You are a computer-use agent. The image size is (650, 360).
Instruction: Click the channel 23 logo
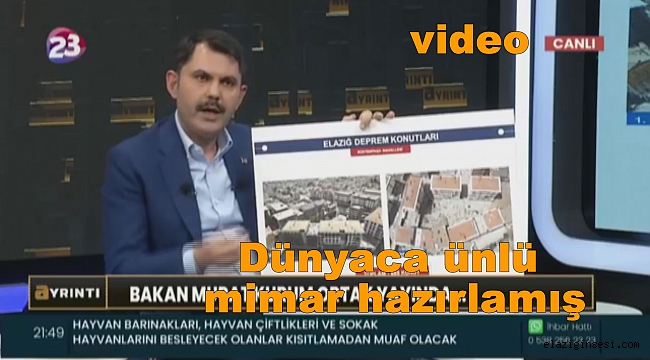pyautogui.click(x=66, y=45)
